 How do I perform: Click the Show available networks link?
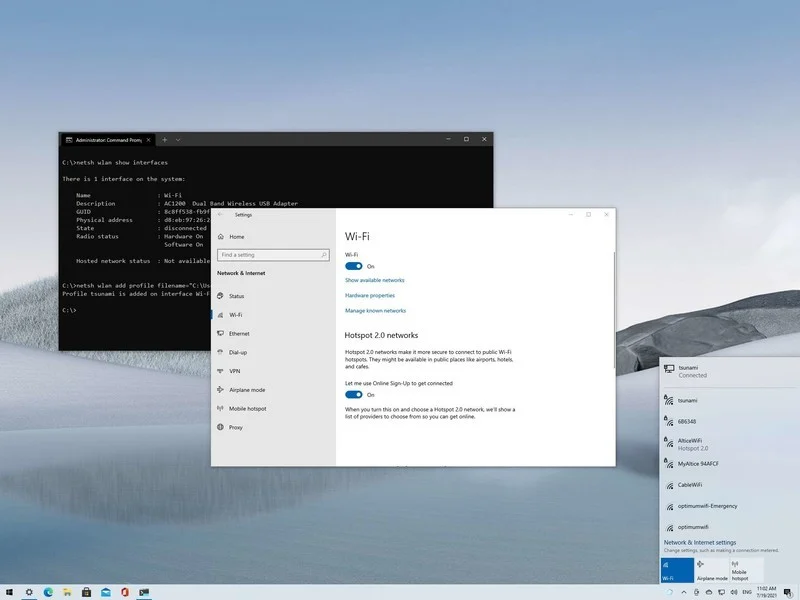click(374, 280)
